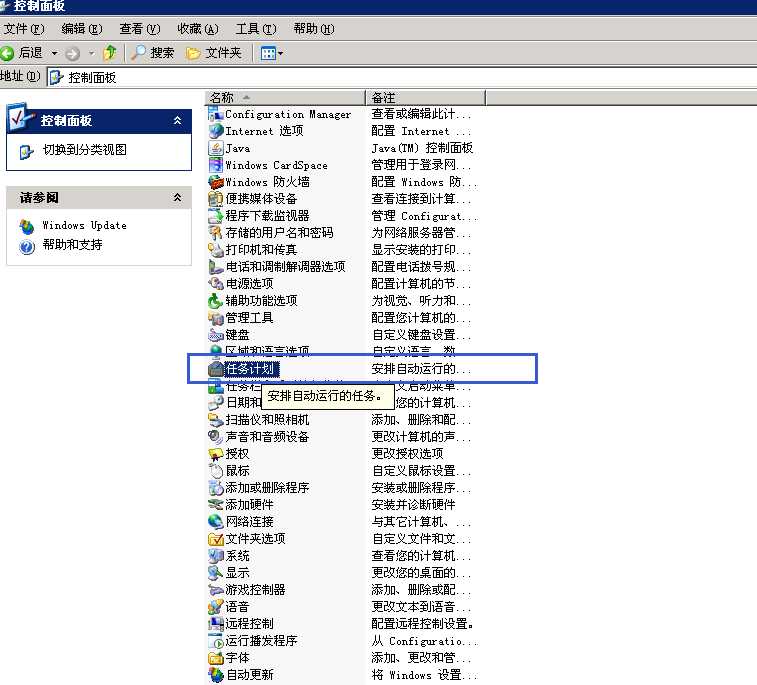Click the 运行播发程序 icon
Screen dimensions: 757x685
(x=215, y=641)
